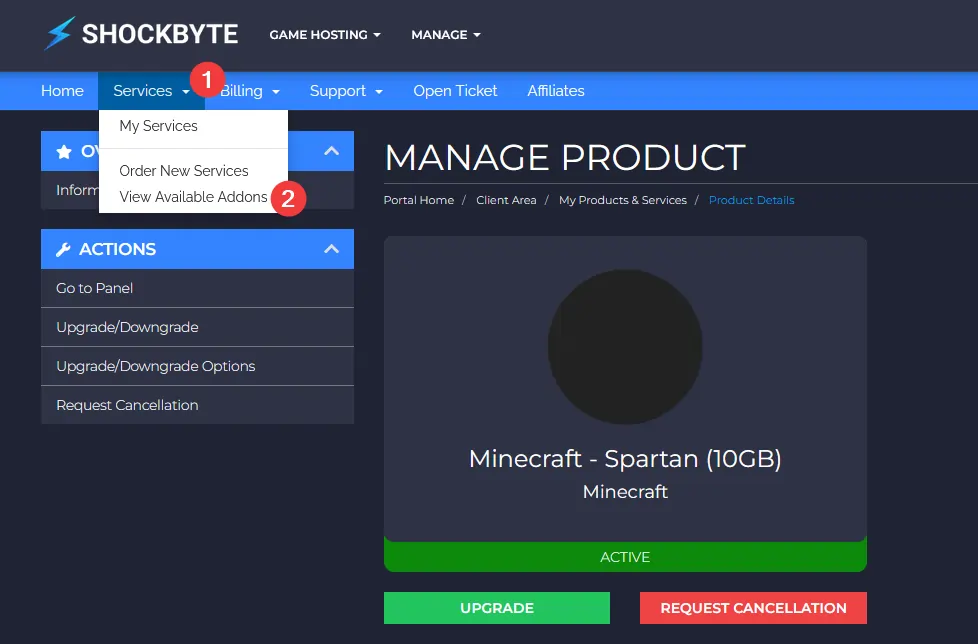The height and width of the screenshot is (644, 978).
Task: Open the Game Hosting dropdown
Action: tap(325, 35)
